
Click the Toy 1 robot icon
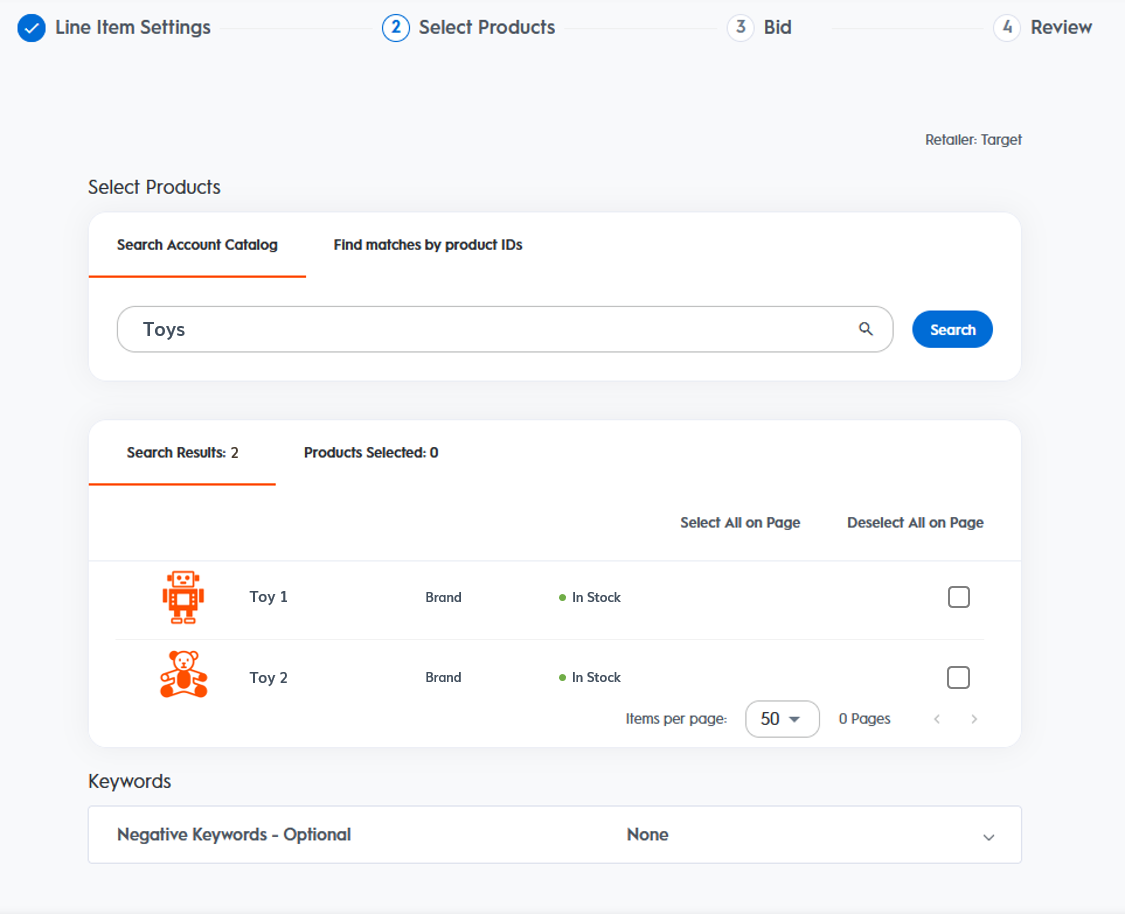(183, 597)
